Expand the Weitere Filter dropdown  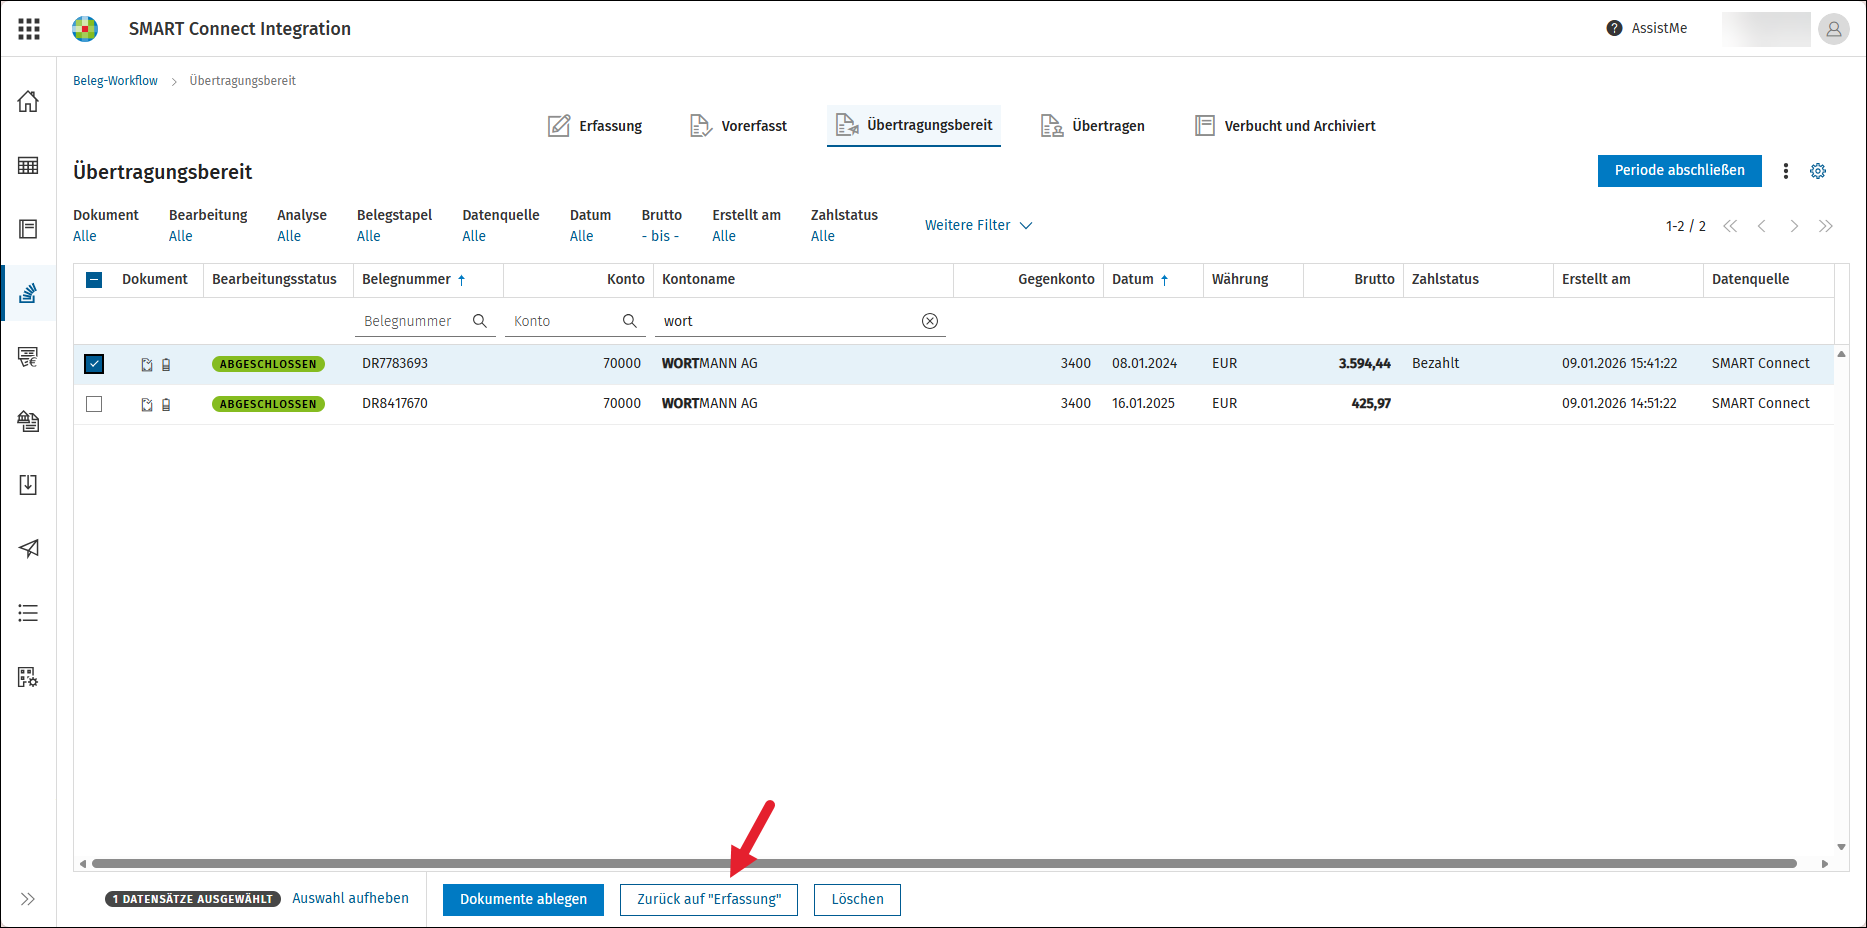coord(978,225)
